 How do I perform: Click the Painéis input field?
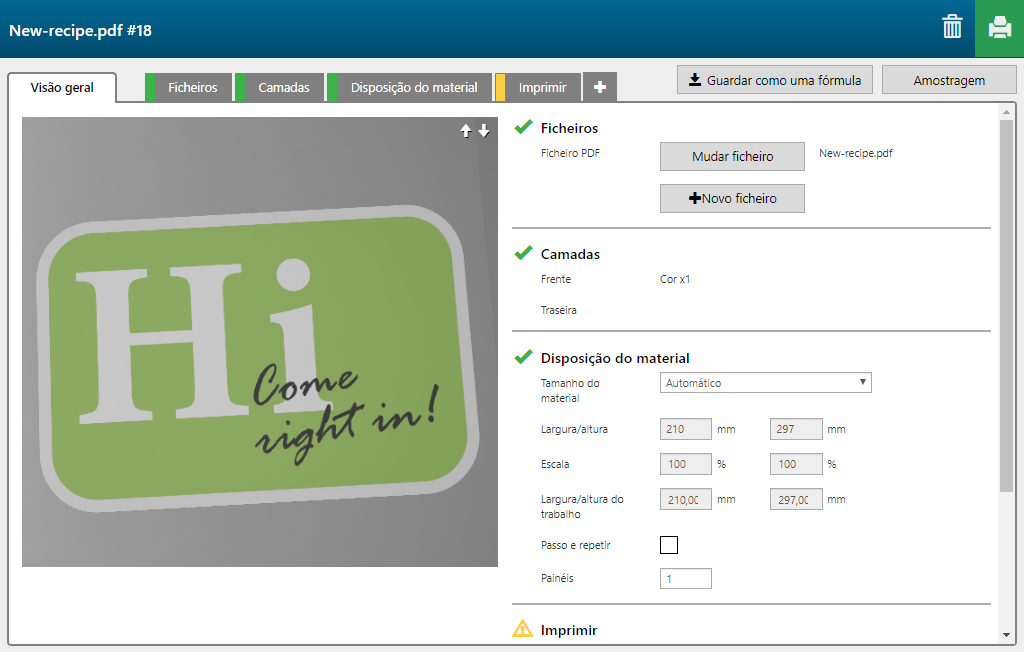(685, 578)
